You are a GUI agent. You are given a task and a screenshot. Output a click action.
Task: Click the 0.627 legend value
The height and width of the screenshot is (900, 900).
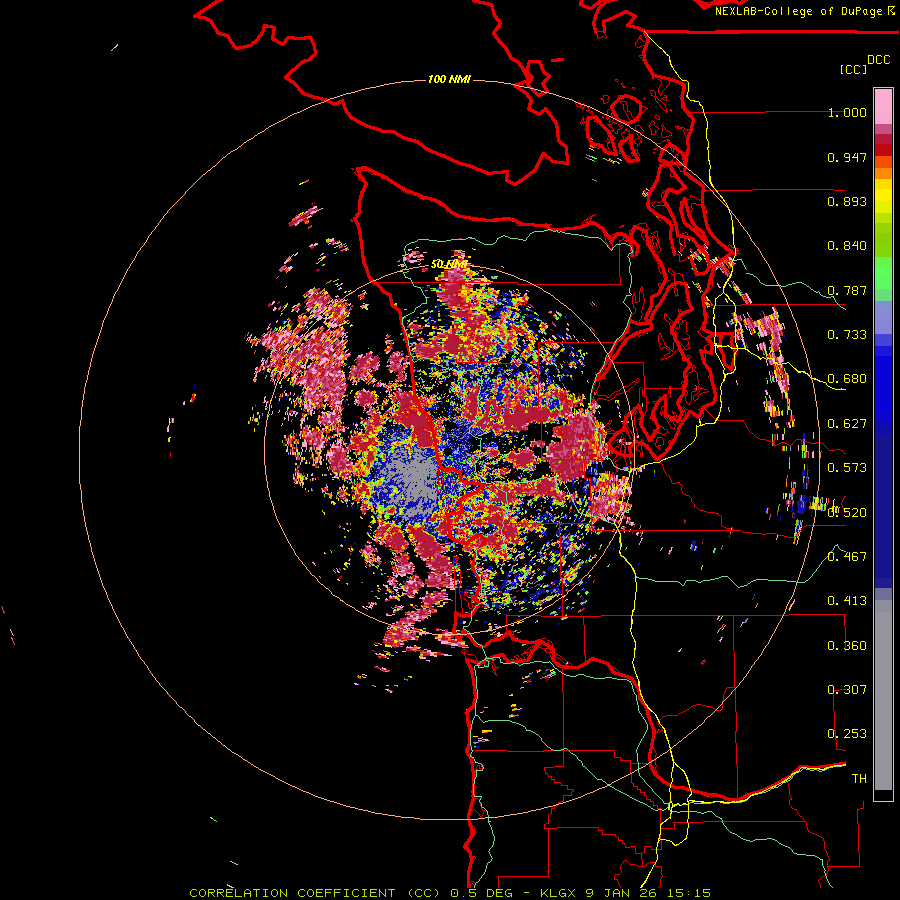click(847, 424)
